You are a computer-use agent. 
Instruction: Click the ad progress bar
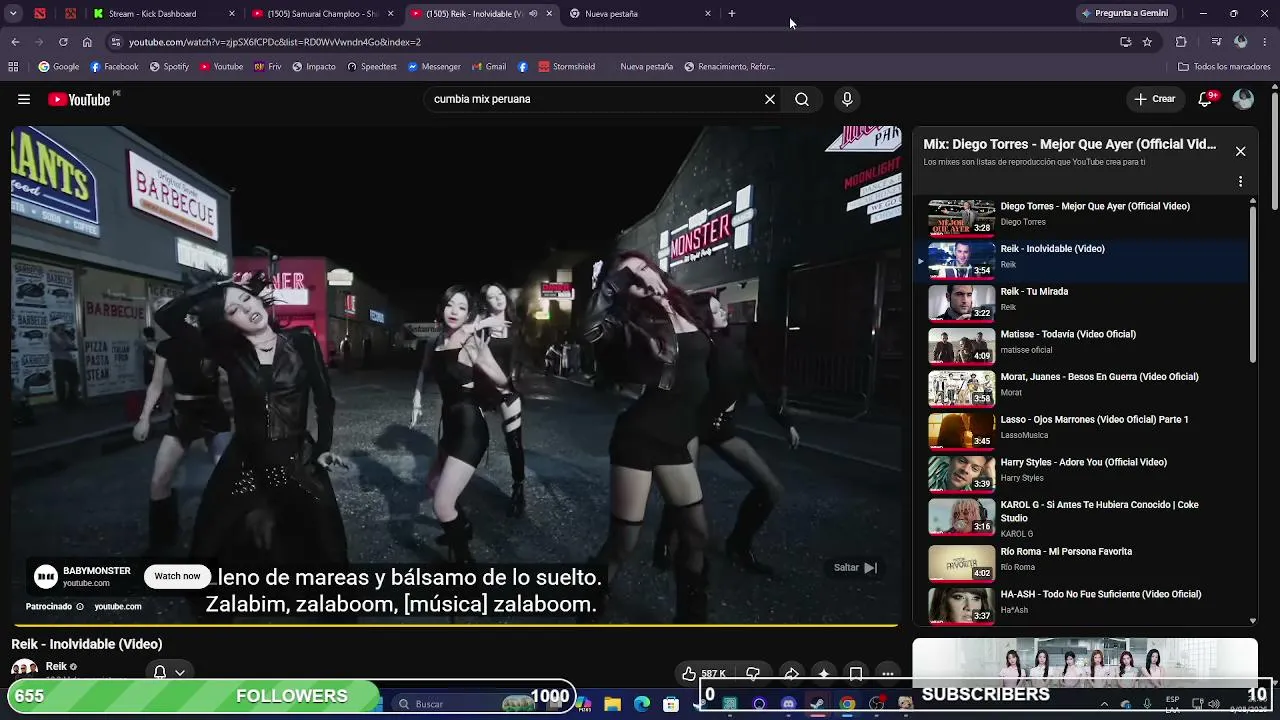pos(455,626)
